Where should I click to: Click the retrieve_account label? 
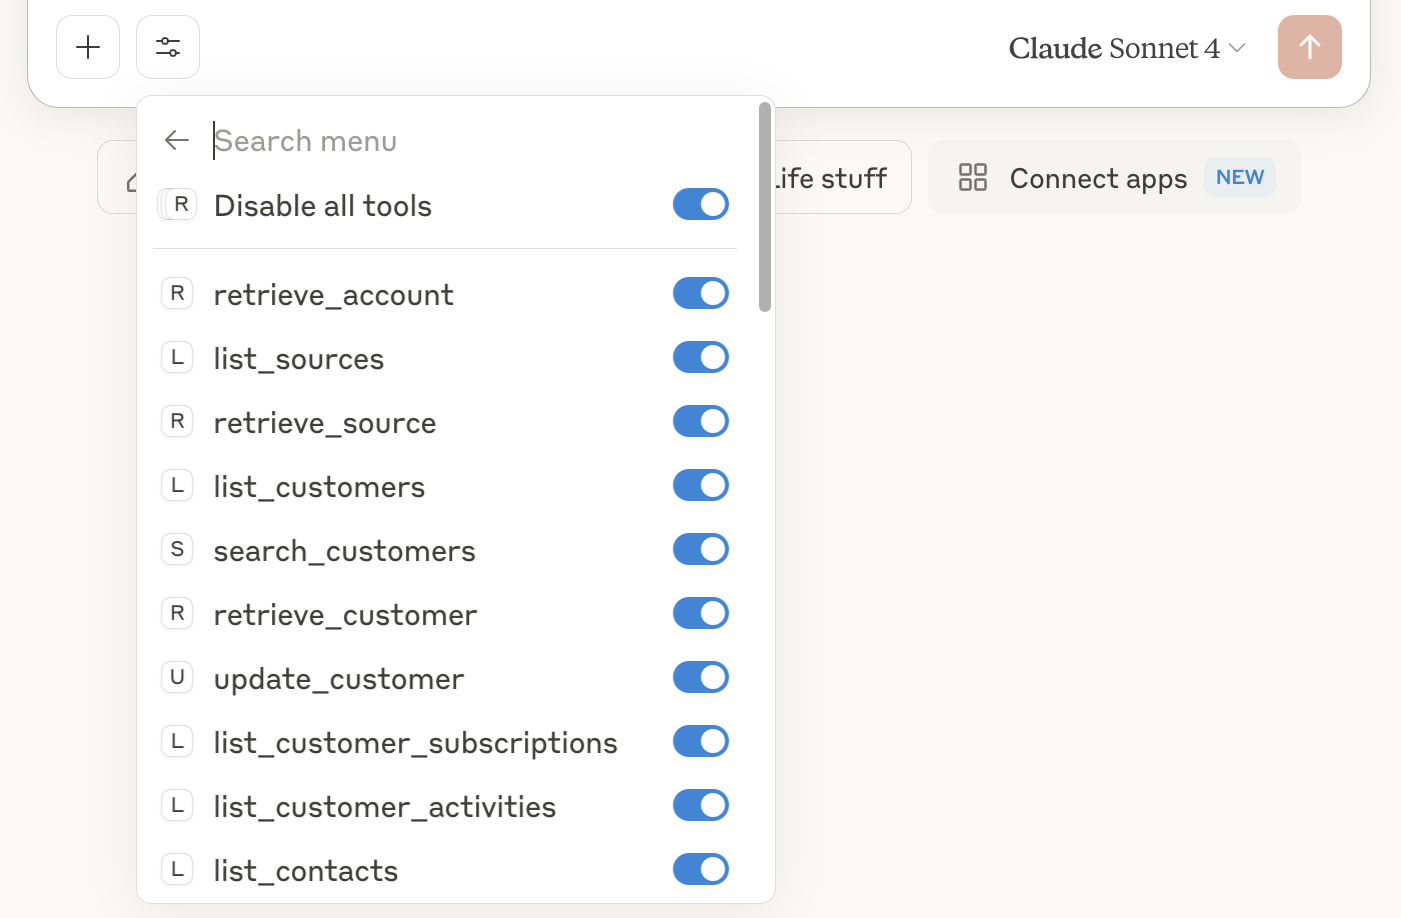[x=334, y=294]
